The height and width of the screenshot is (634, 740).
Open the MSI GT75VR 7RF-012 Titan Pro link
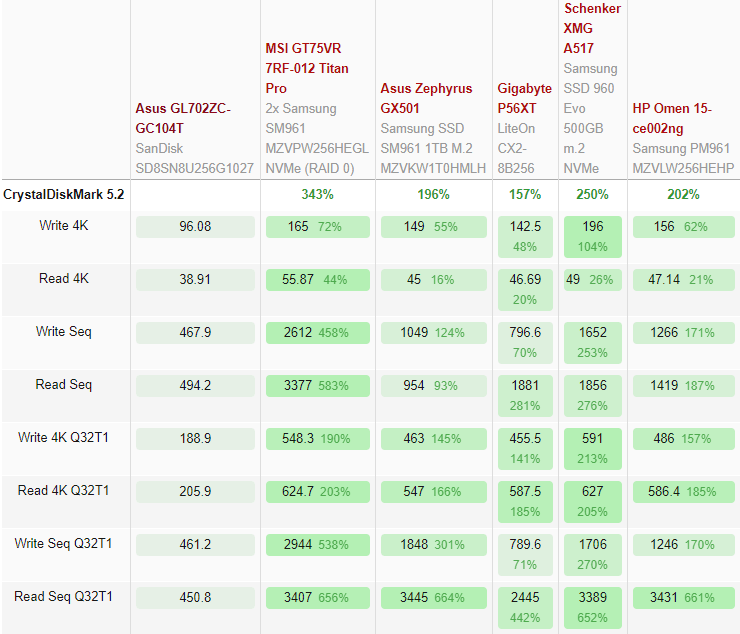click(x=307, y=68)
